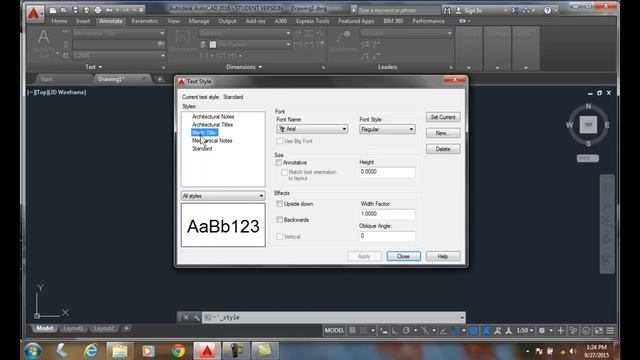The width and height of the screenshot is (640, 360).
Task: Enable the Annotative checkbox
Action: [x=279, y=162]
